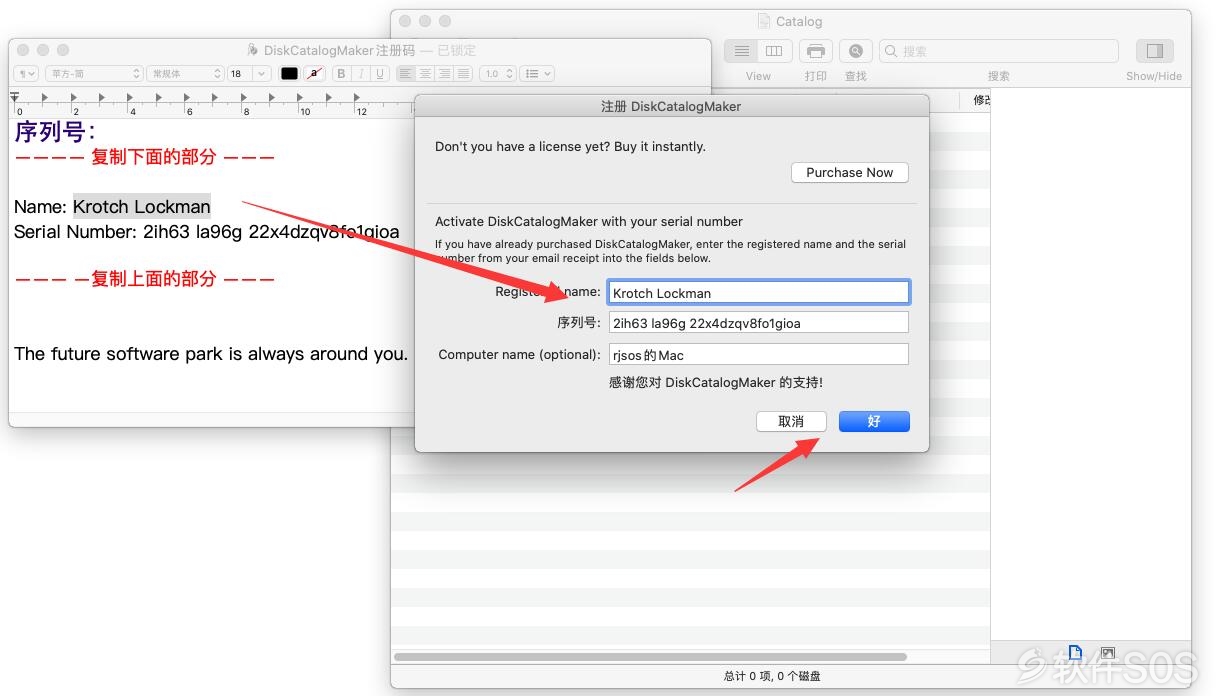Align text right in TextEdit
Screen dimensions: 1216x696
(x=444, y=74)
